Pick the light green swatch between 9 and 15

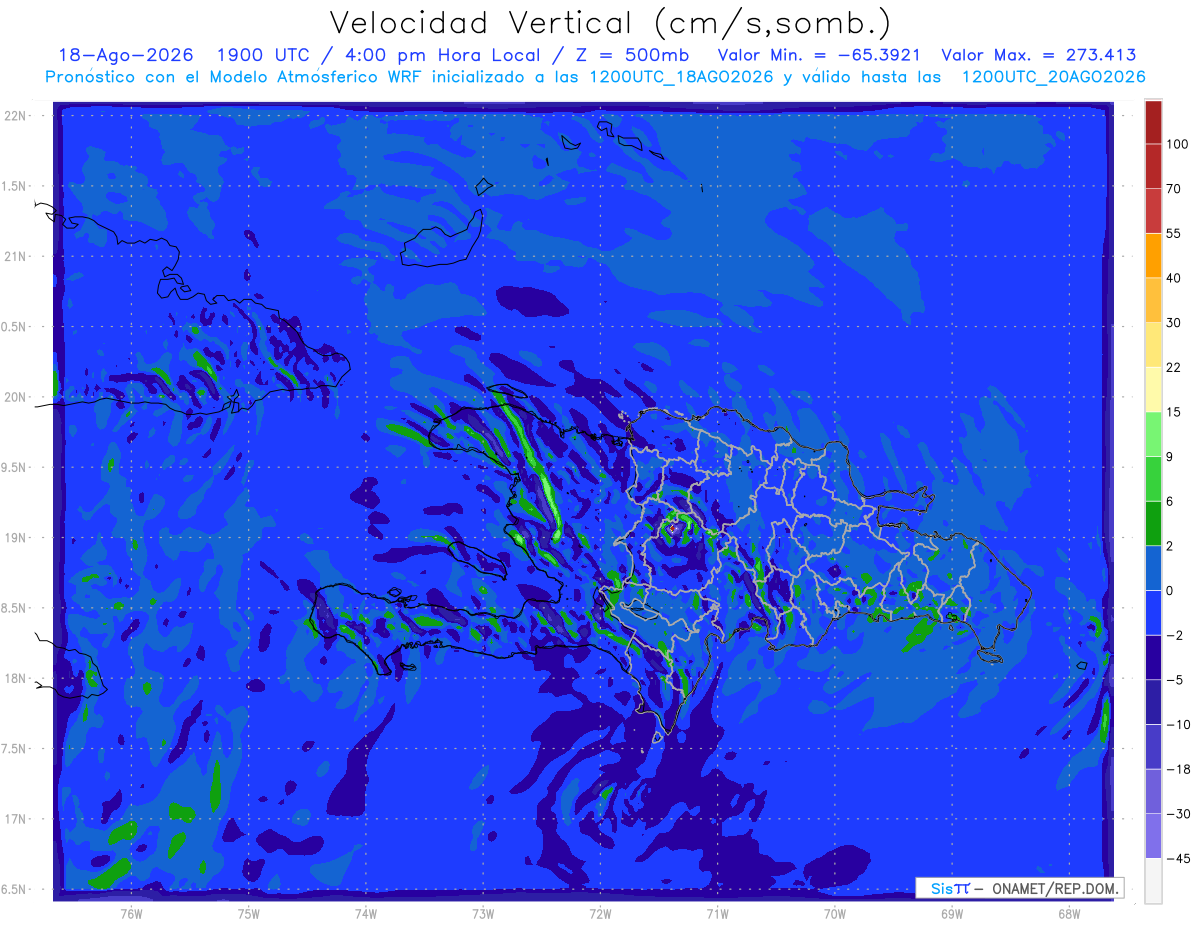tap(1153, 434)
